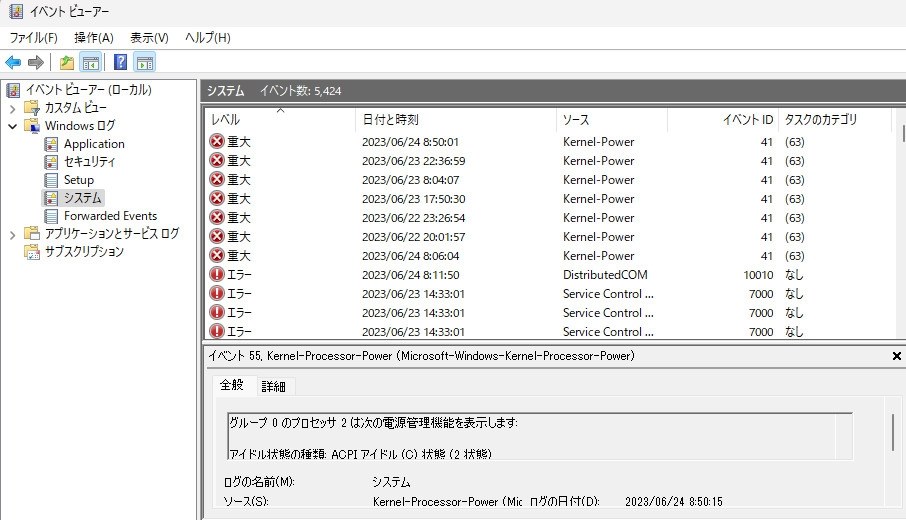Select the カスタム ビュー folder

point(76,107)
